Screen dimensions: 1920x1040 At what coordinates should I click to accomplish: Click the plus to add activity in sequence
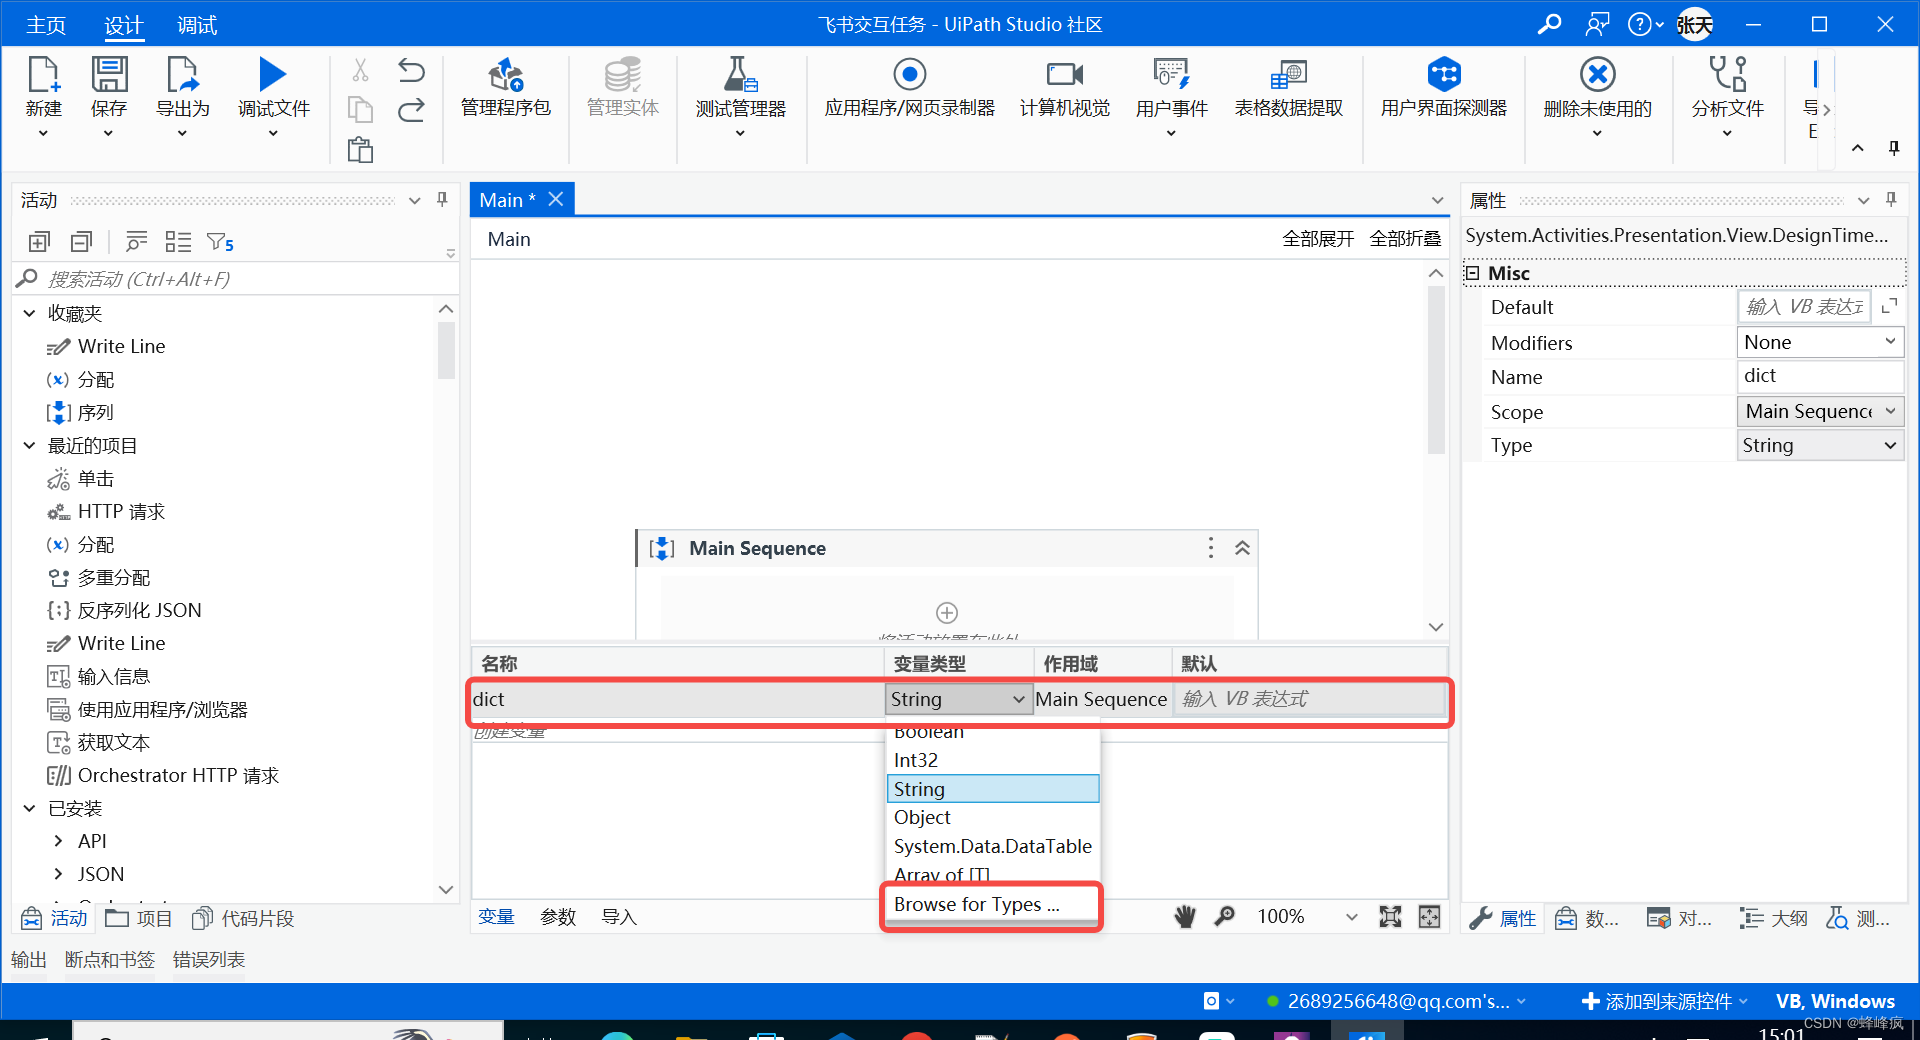tap(947, 612)
